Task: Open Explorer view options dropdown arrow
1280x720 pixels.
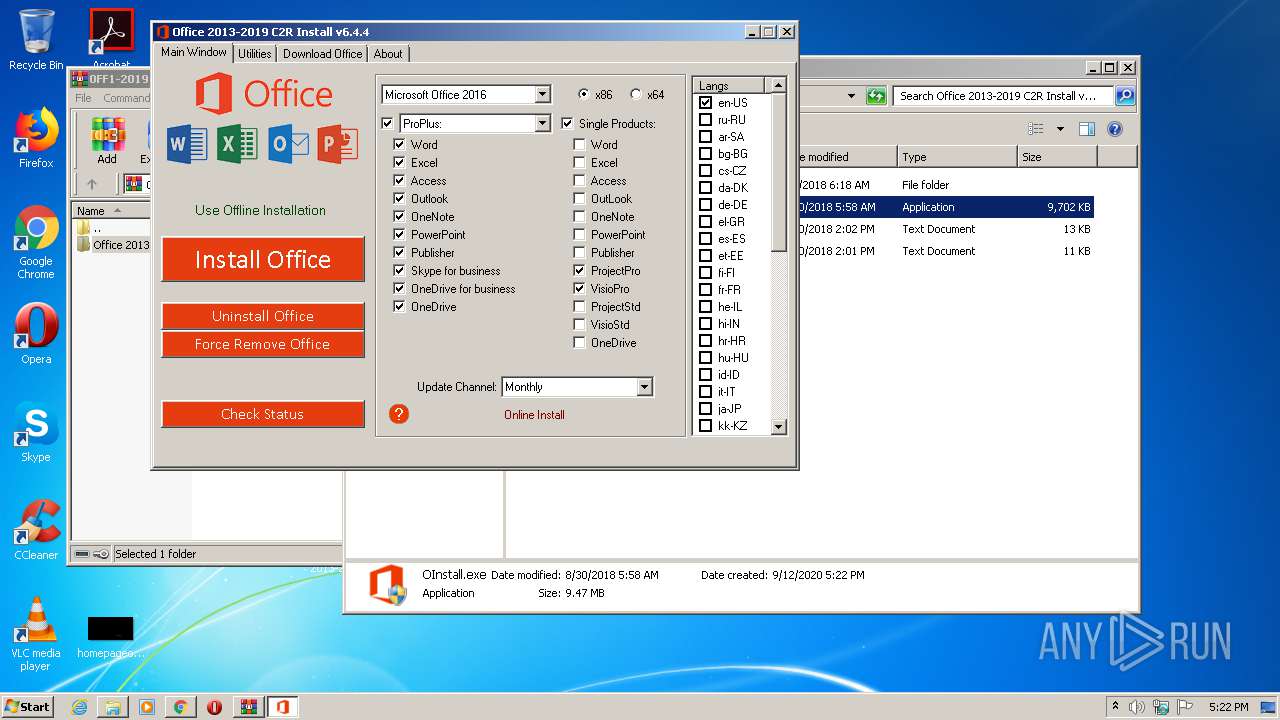Action: click(1060, 129)
